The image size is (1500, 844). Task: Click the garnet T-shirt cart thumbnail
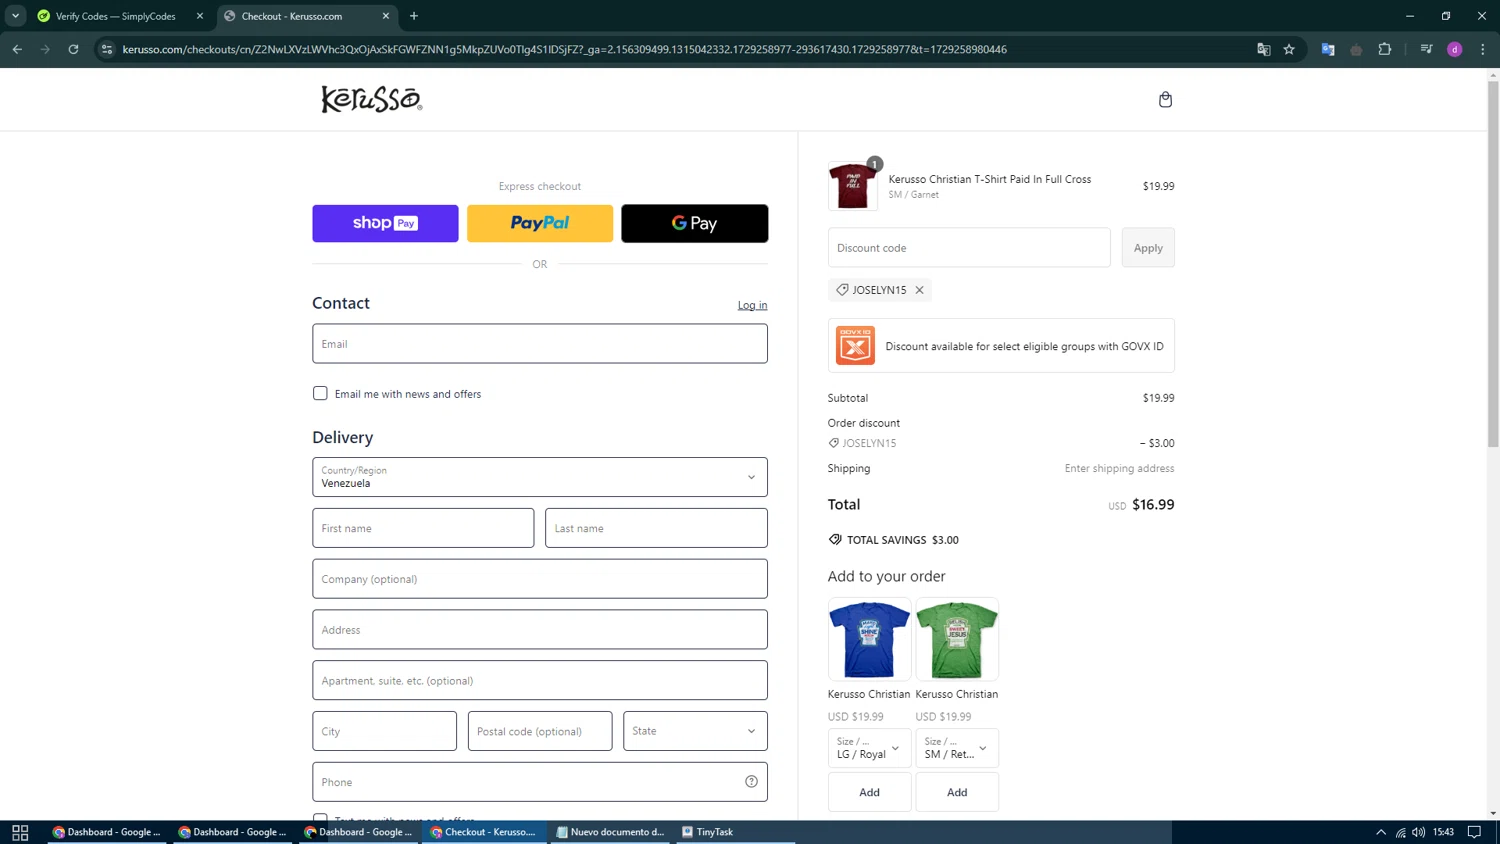[x=853, y=186]
